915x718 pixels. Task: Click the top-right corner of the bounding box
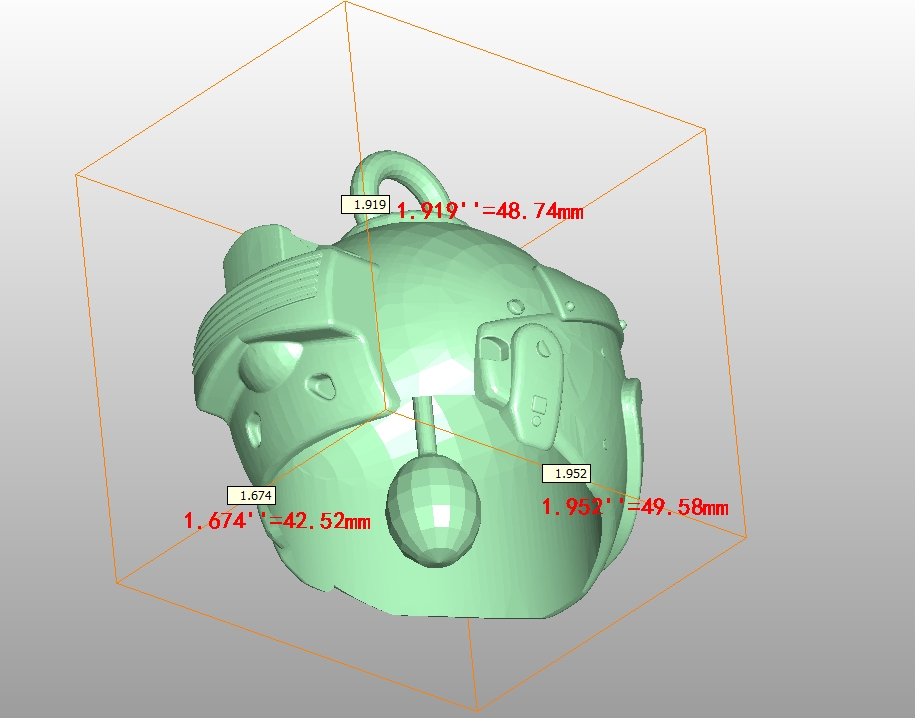(x=707, y=128)
